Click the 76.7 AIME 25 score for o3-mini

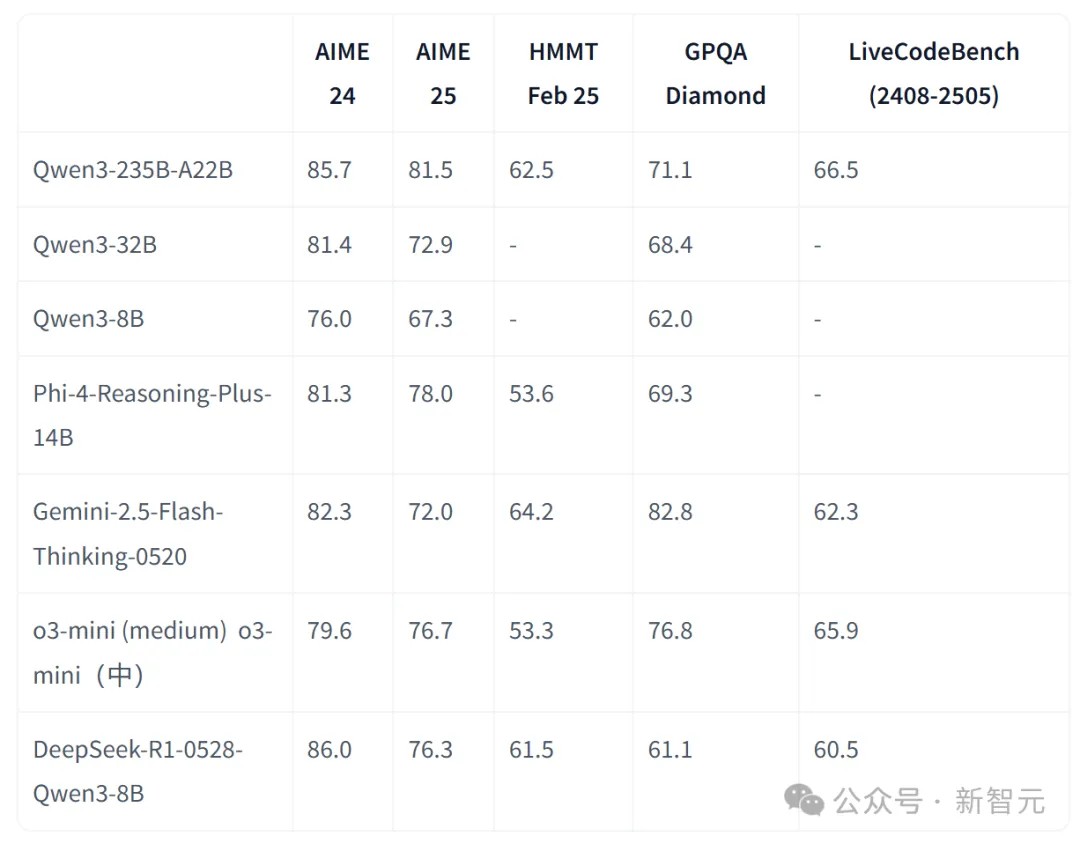coord(430,630)
